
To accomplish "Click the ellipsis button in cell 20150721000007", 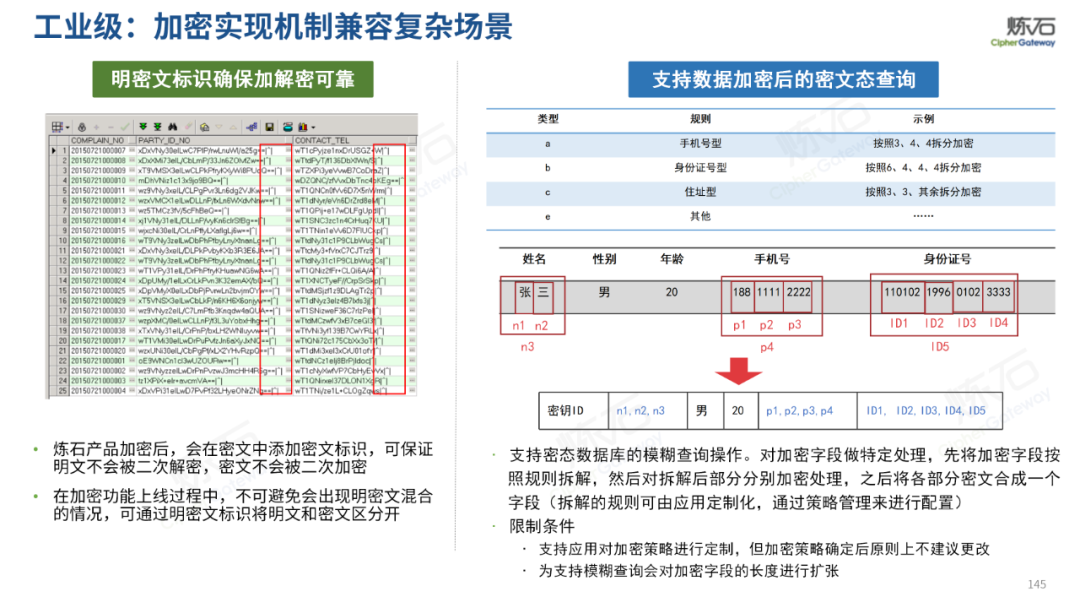I will (x=132, y=150).
